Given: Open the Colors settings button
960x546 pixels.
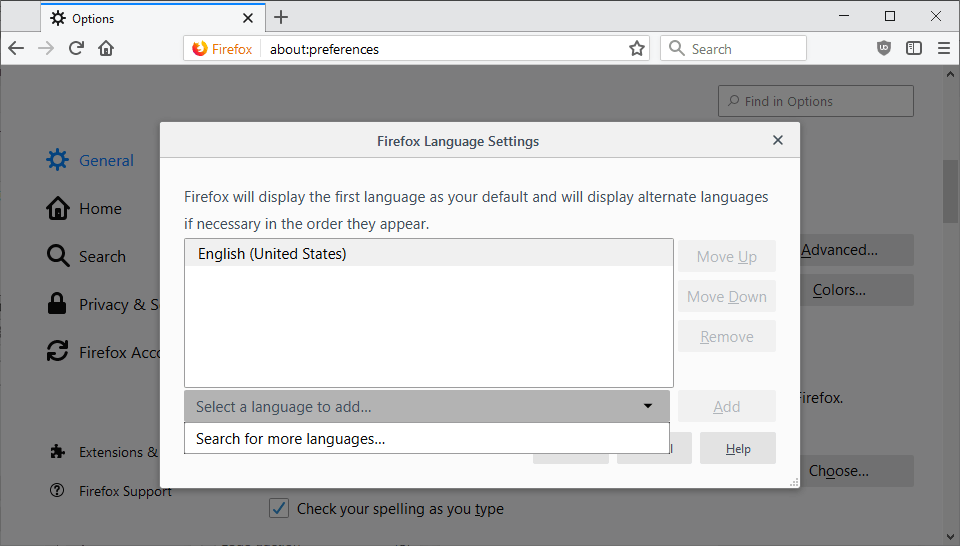Looking at the screenshot, I should tap(857, 290).
